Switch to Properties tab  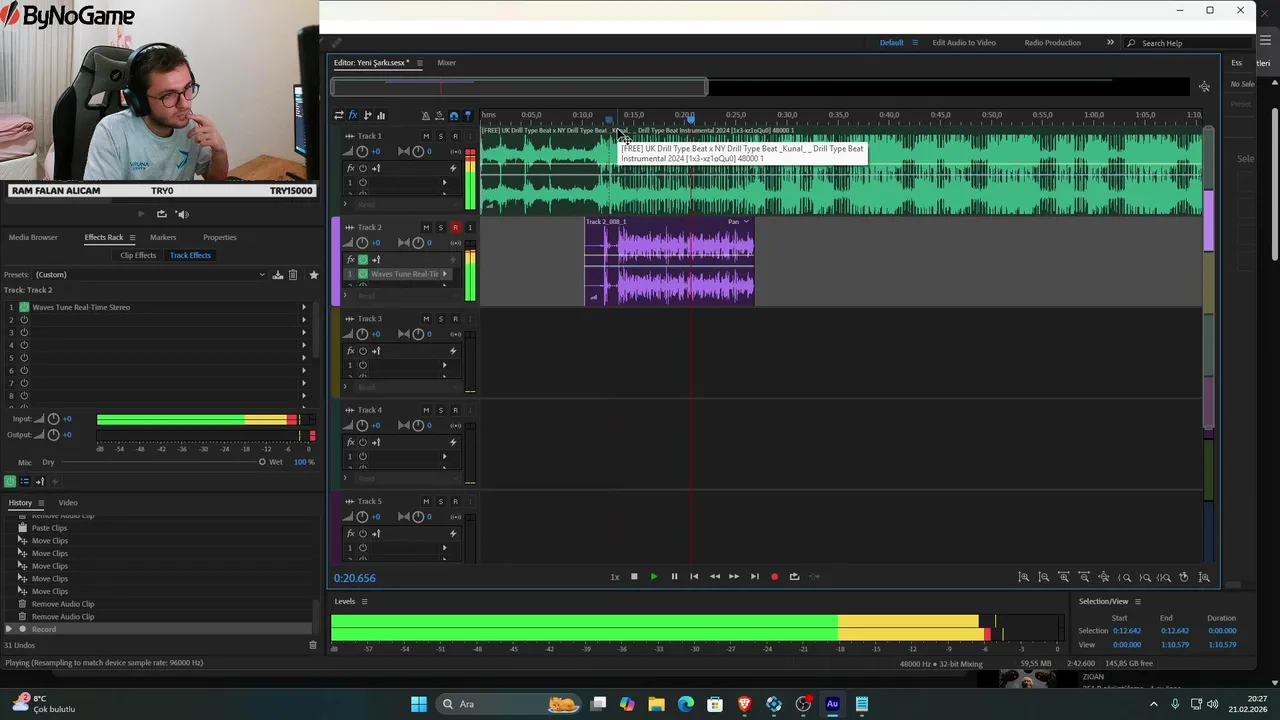220,238
